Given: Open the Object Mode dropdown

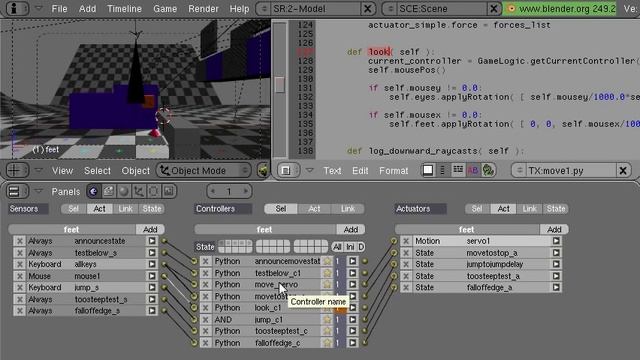Looking at the screenshot, I should tap(204, 170).
